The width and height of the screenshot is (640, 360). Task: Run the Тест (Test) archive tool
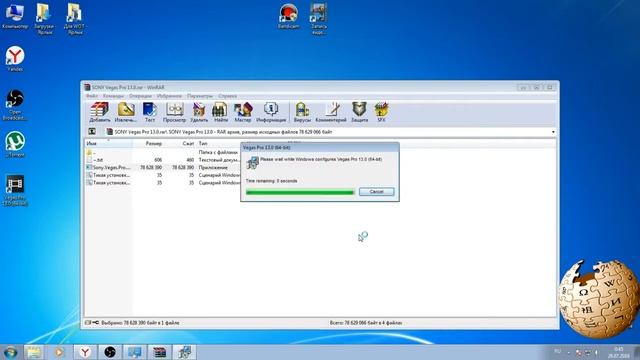pos(149,112)
